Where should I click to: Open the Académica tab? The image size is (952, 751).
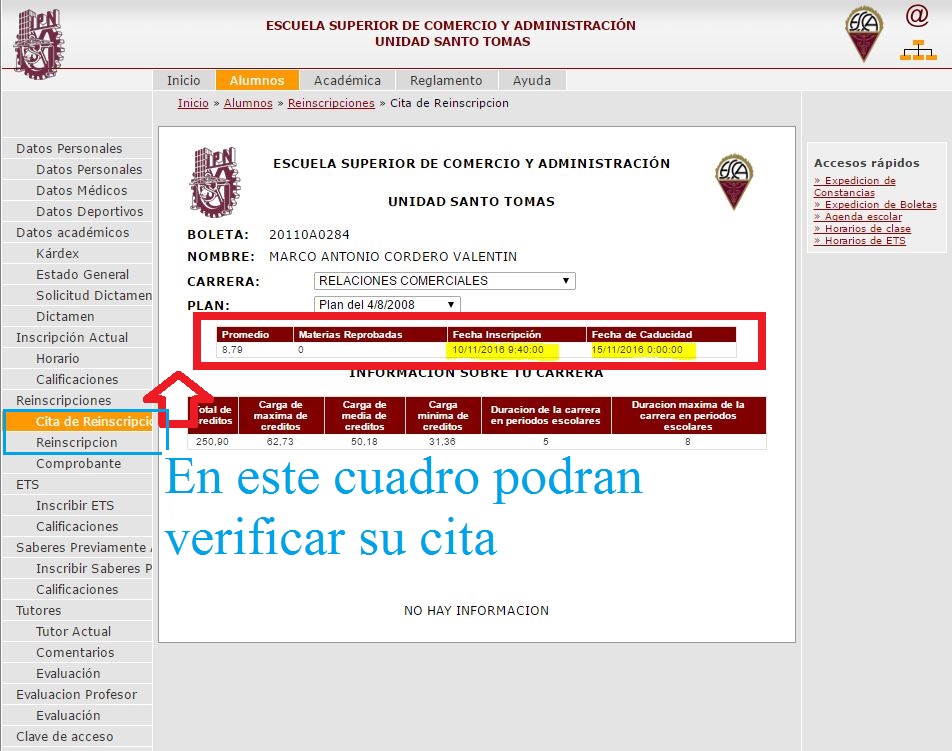pos(347,80)
